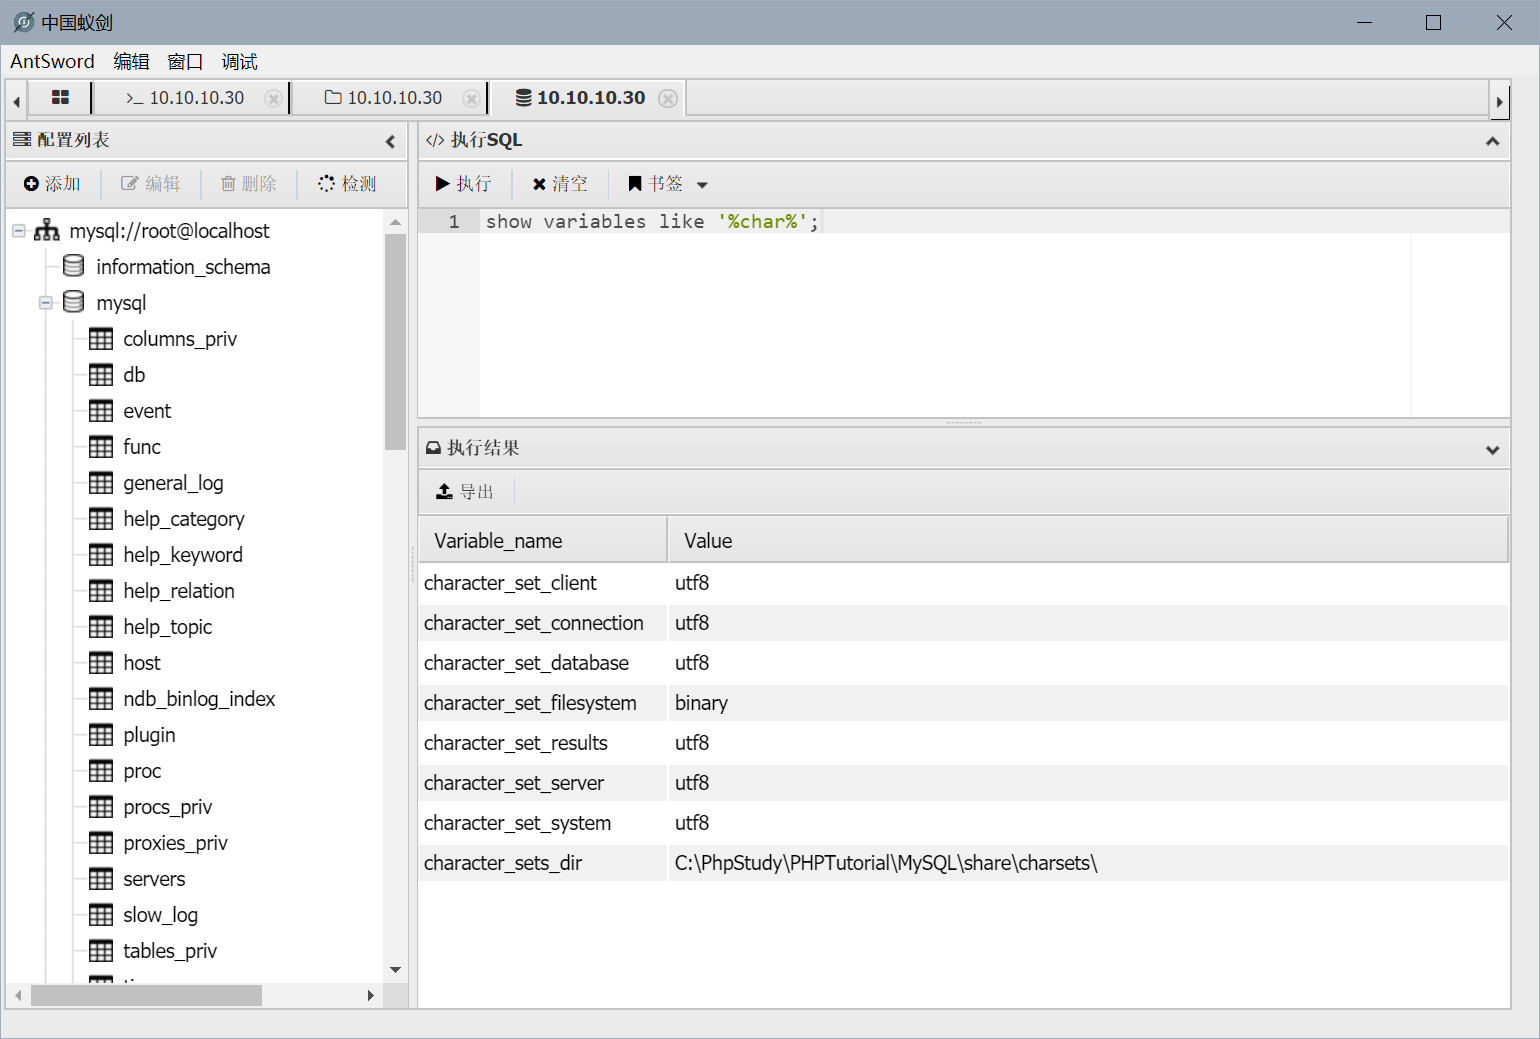This screenshot has height=1039, width=1540.
Task: Export results using 导出 button
Action: (466, 492)
